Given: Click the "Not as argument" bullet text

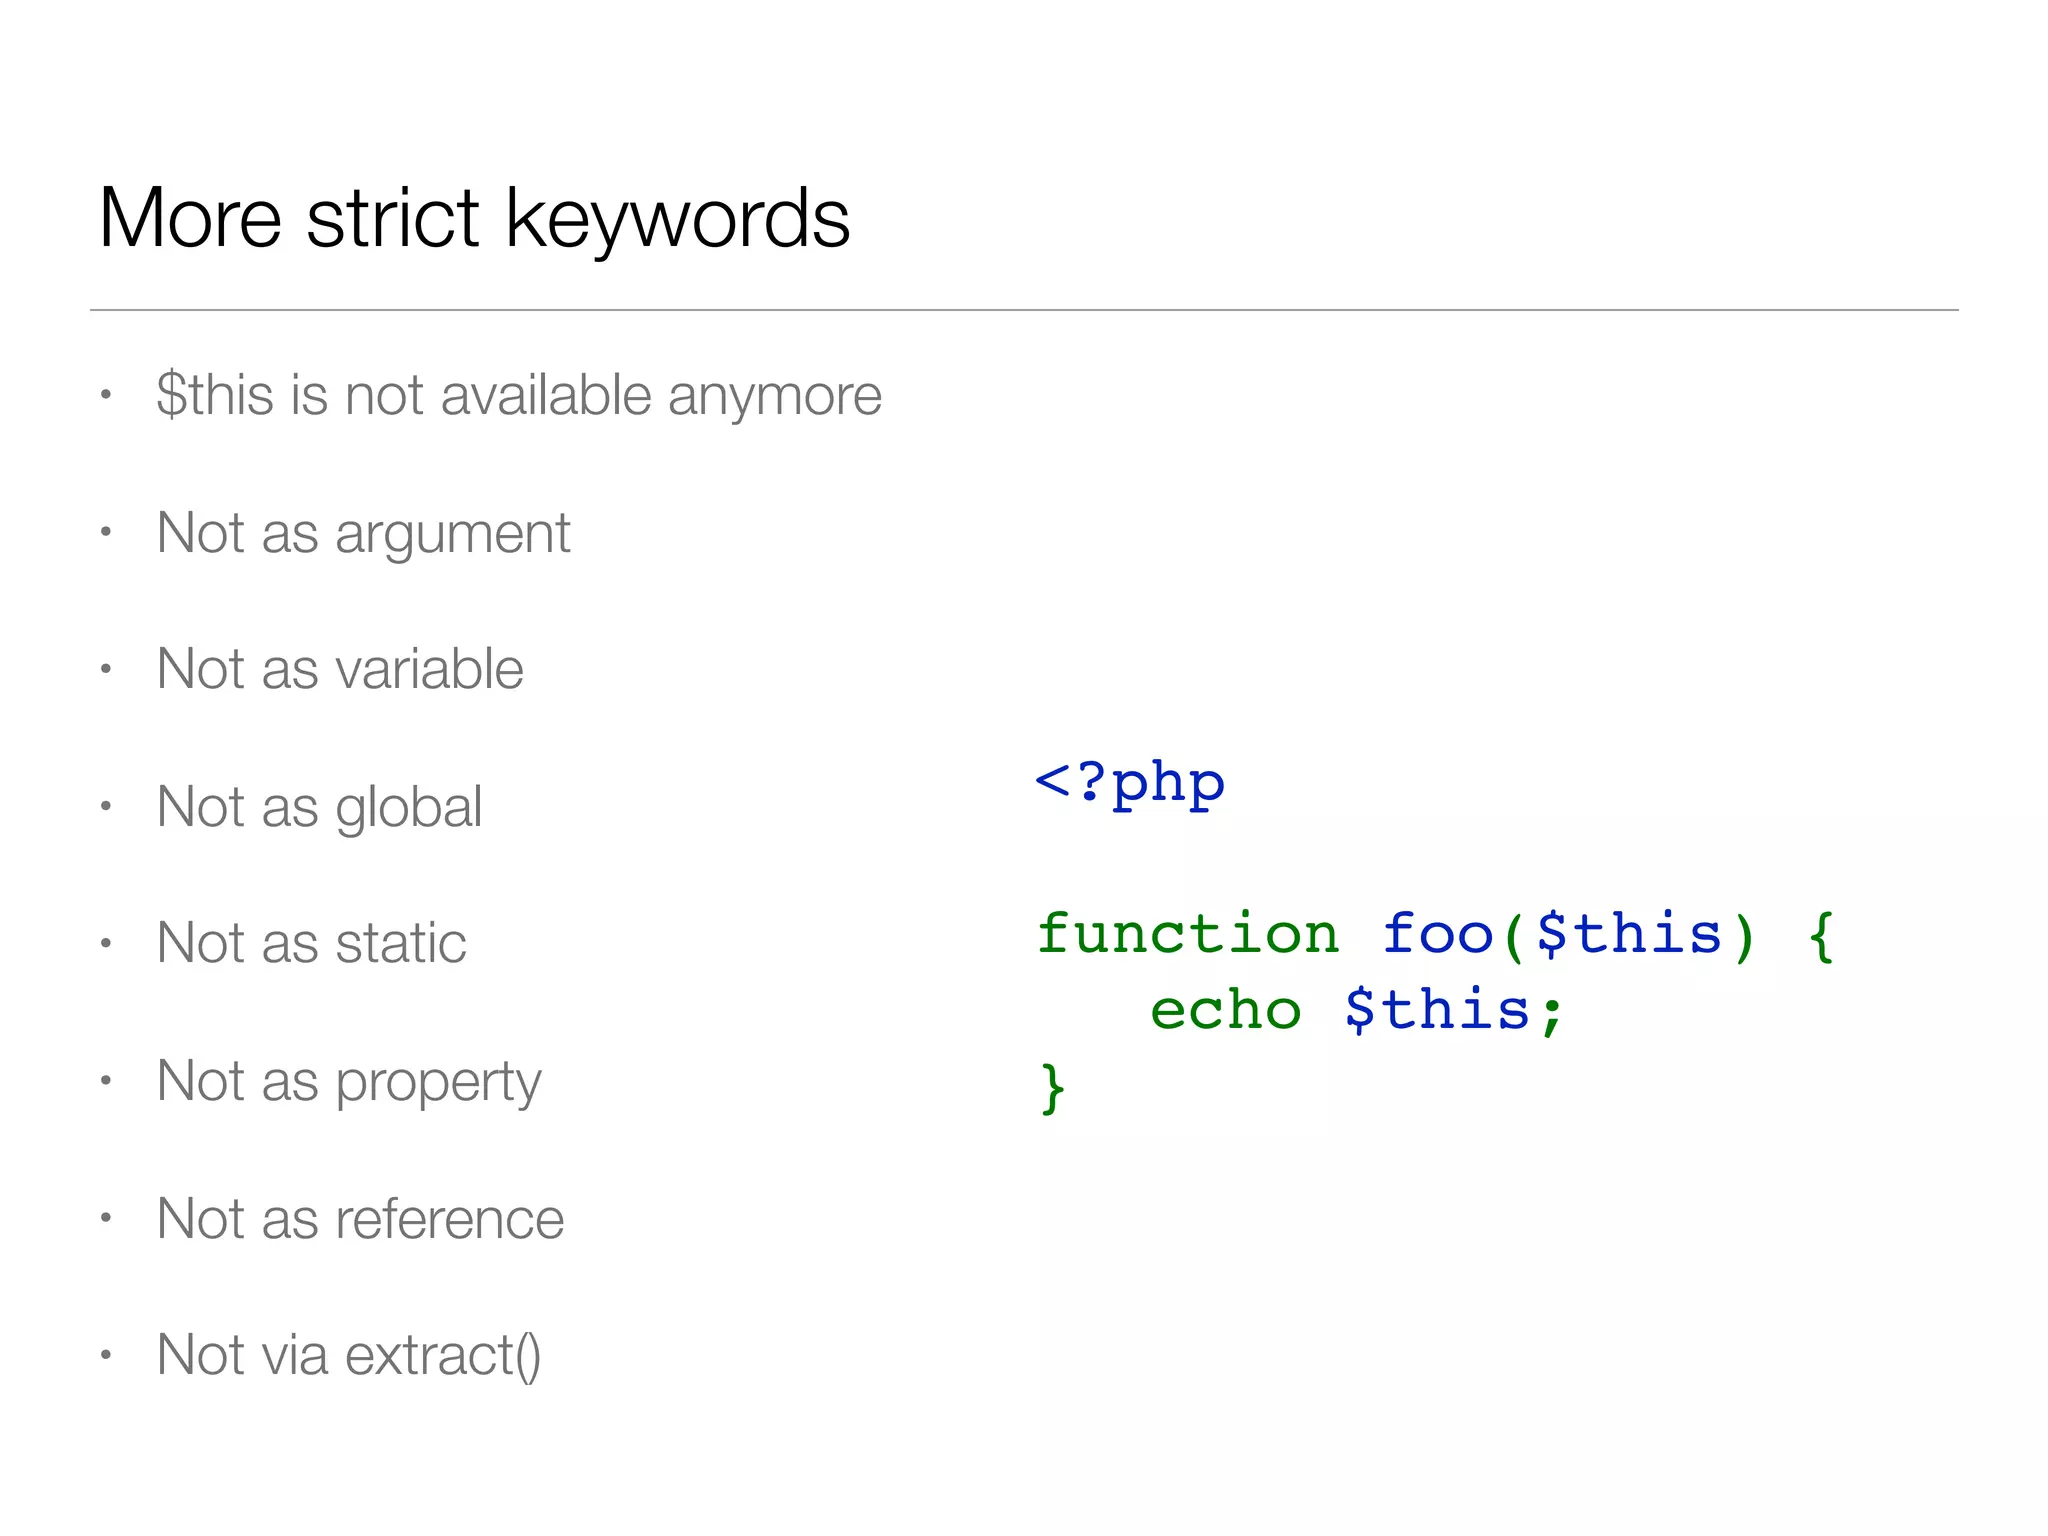Looking at the screenshot, I should [x=363, y=533].
